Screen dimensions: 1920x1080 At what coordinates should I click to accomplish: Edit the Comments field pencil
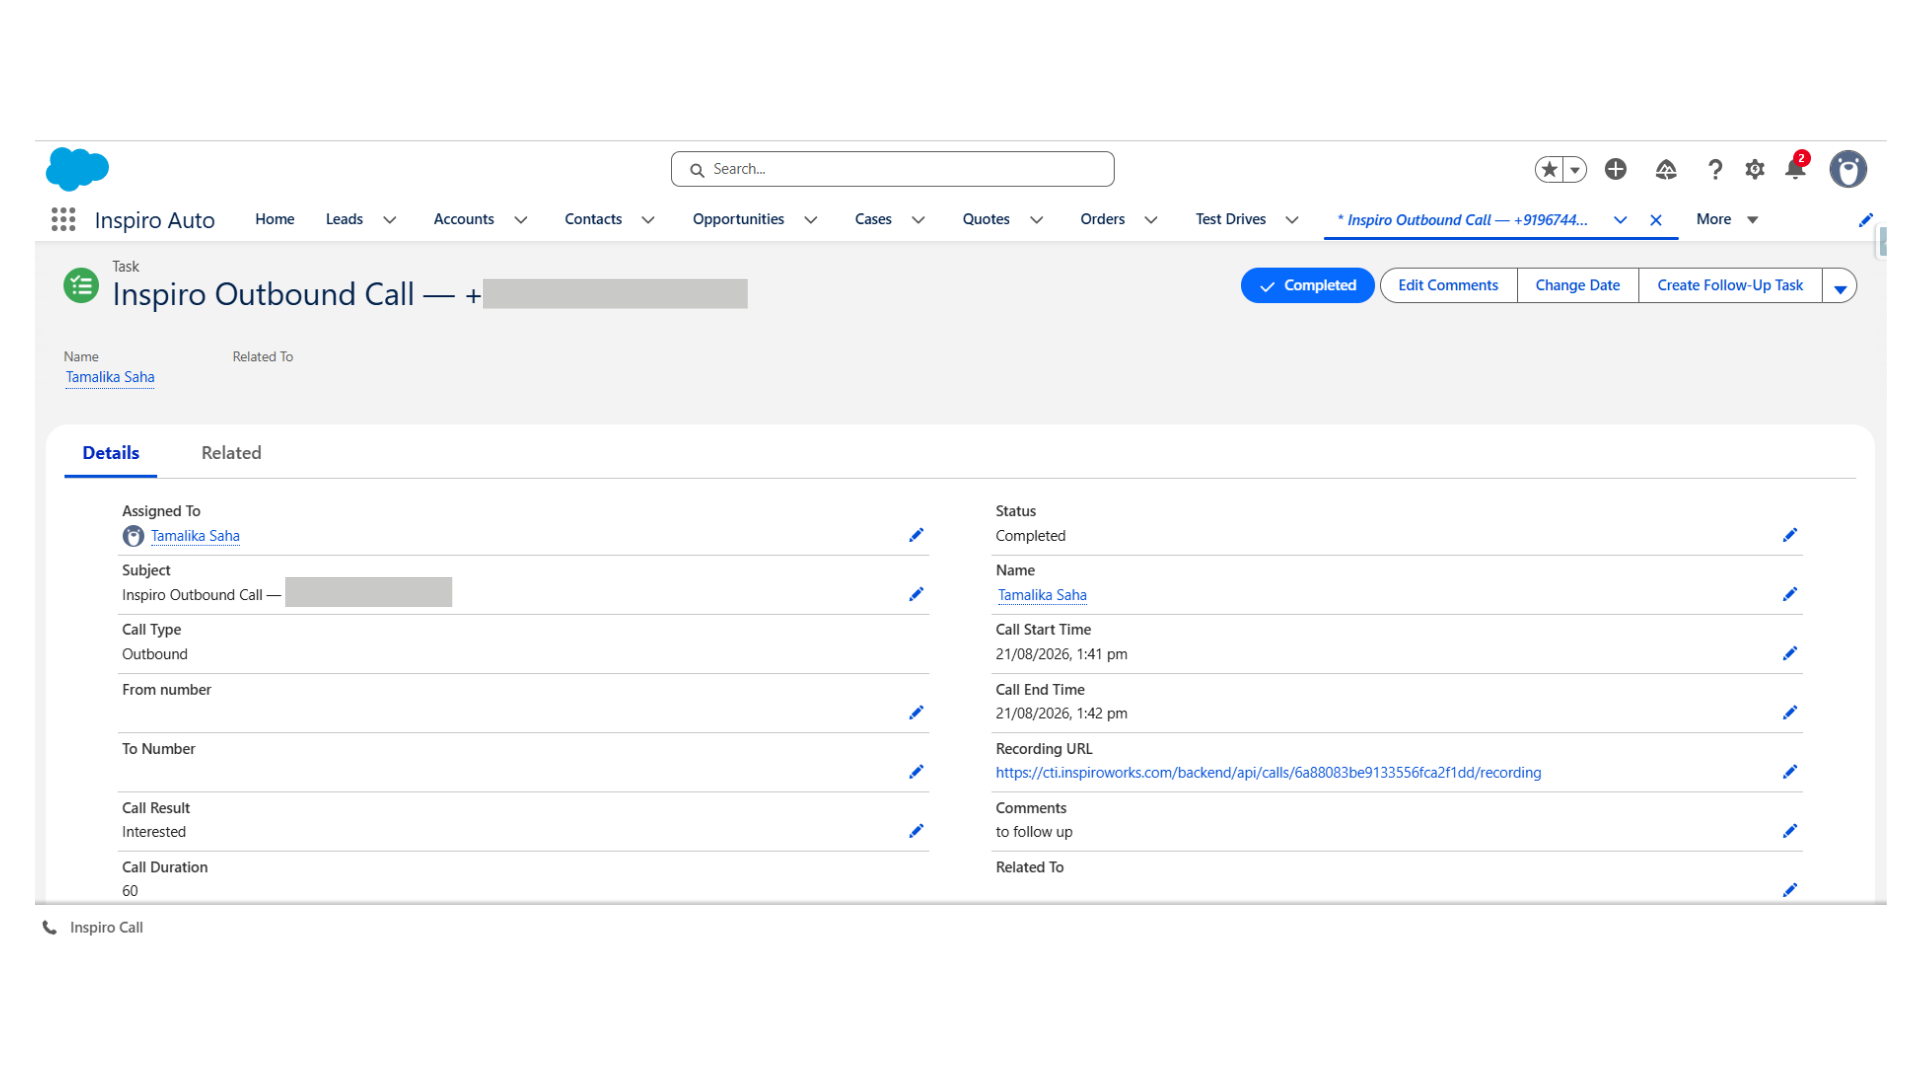(x=1790, y=831)
